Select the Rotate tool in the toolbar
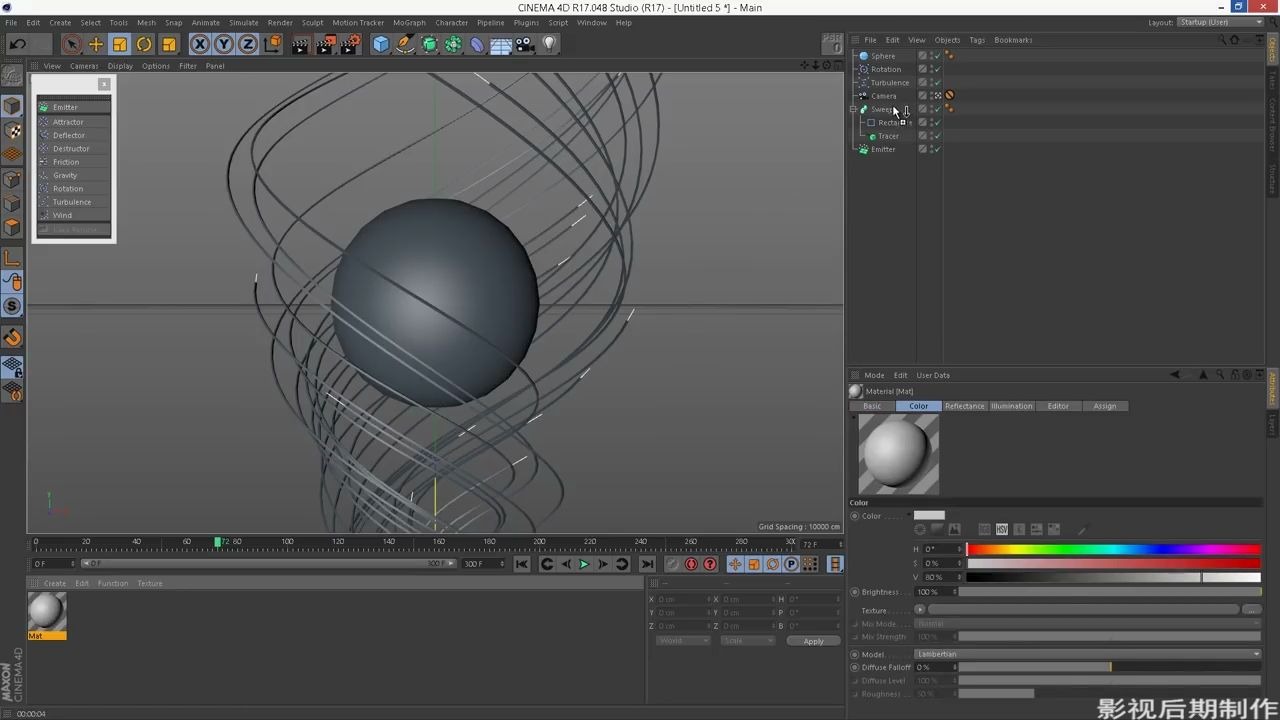Screen dimensions: 1280x720 click(x=144, y=44)
